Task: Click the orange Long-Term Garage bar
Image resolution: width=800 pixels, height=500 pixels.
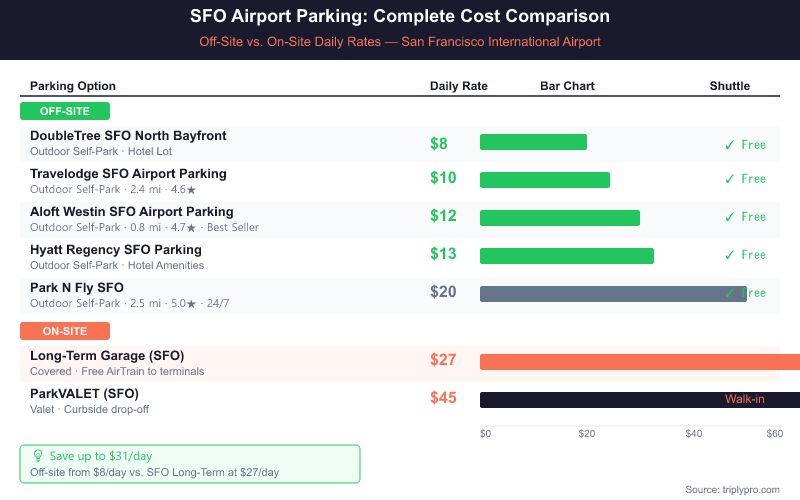Action: [x=640, y=362]
